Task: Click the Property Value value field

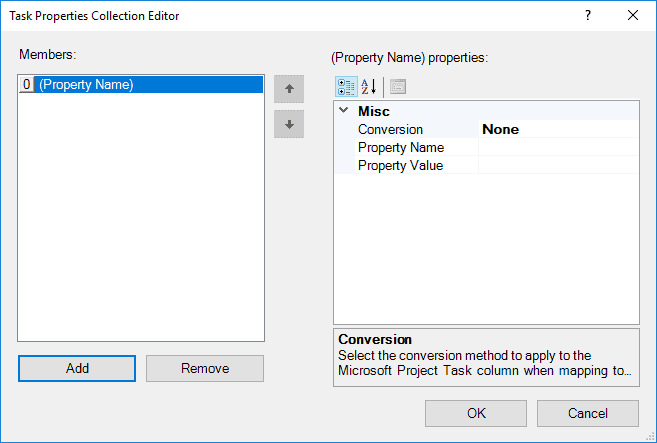Action: tap(559, 166)
